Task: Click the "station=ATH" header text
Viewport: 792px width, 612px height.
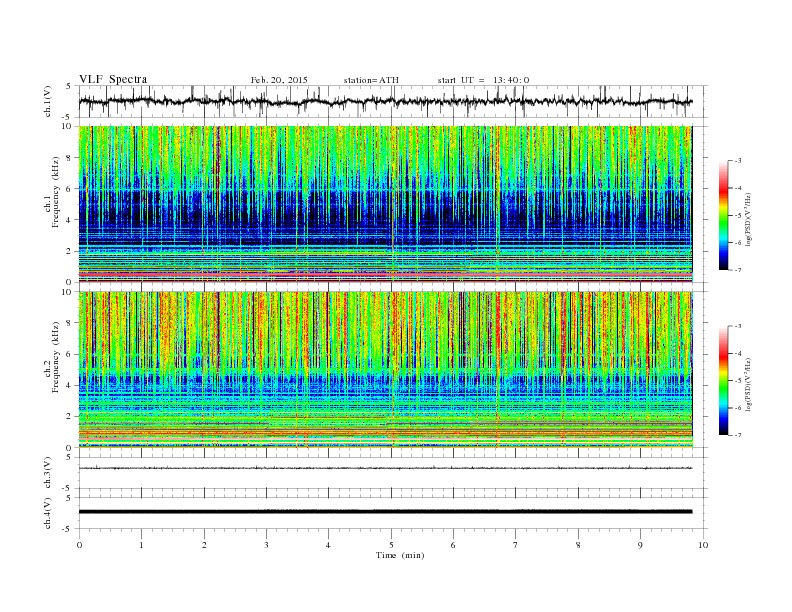Action: pyautogui.click(x=371, y=80)
